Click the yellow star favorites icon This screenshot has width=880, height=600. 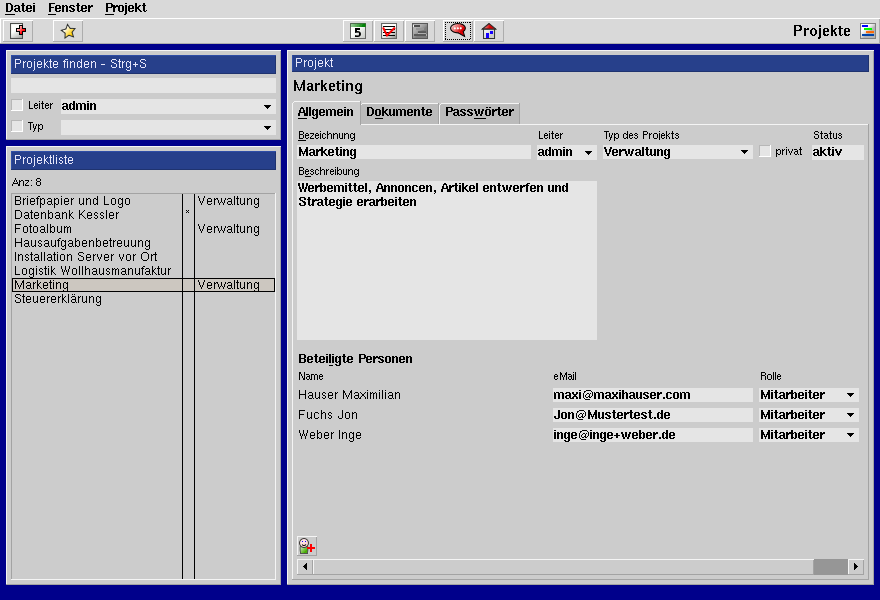[x=68, y=31]
